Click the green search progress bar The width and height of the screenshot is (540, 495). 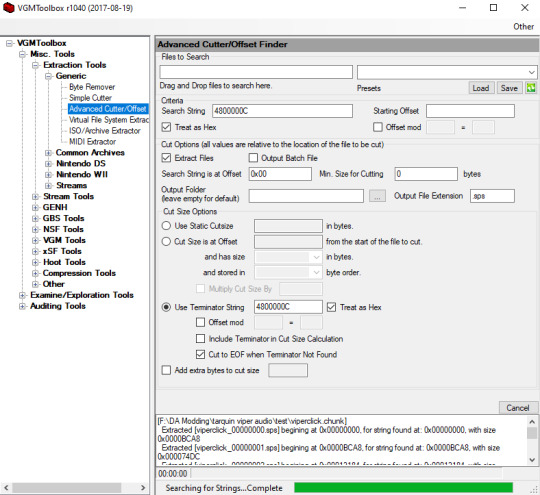(x=403, y=488)
